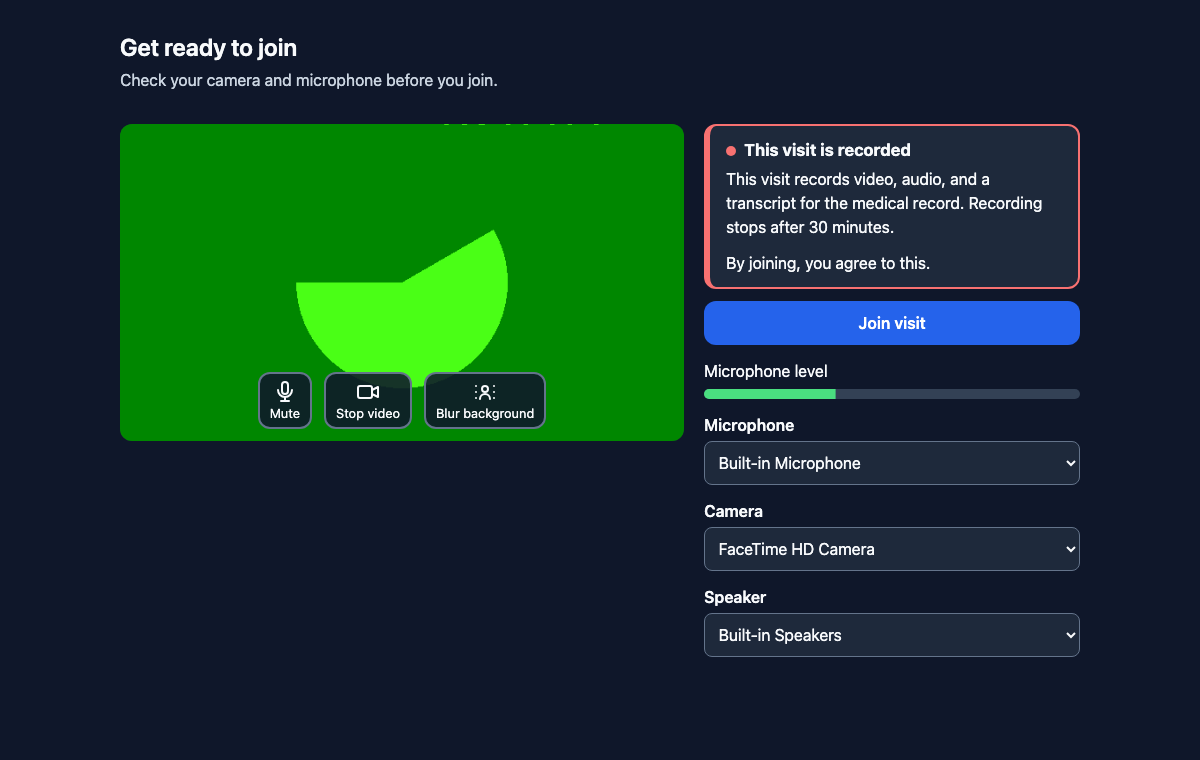Click the "Camera" field label
Viewport: 1200px width, 760px height.
click(x=733, y=511)
